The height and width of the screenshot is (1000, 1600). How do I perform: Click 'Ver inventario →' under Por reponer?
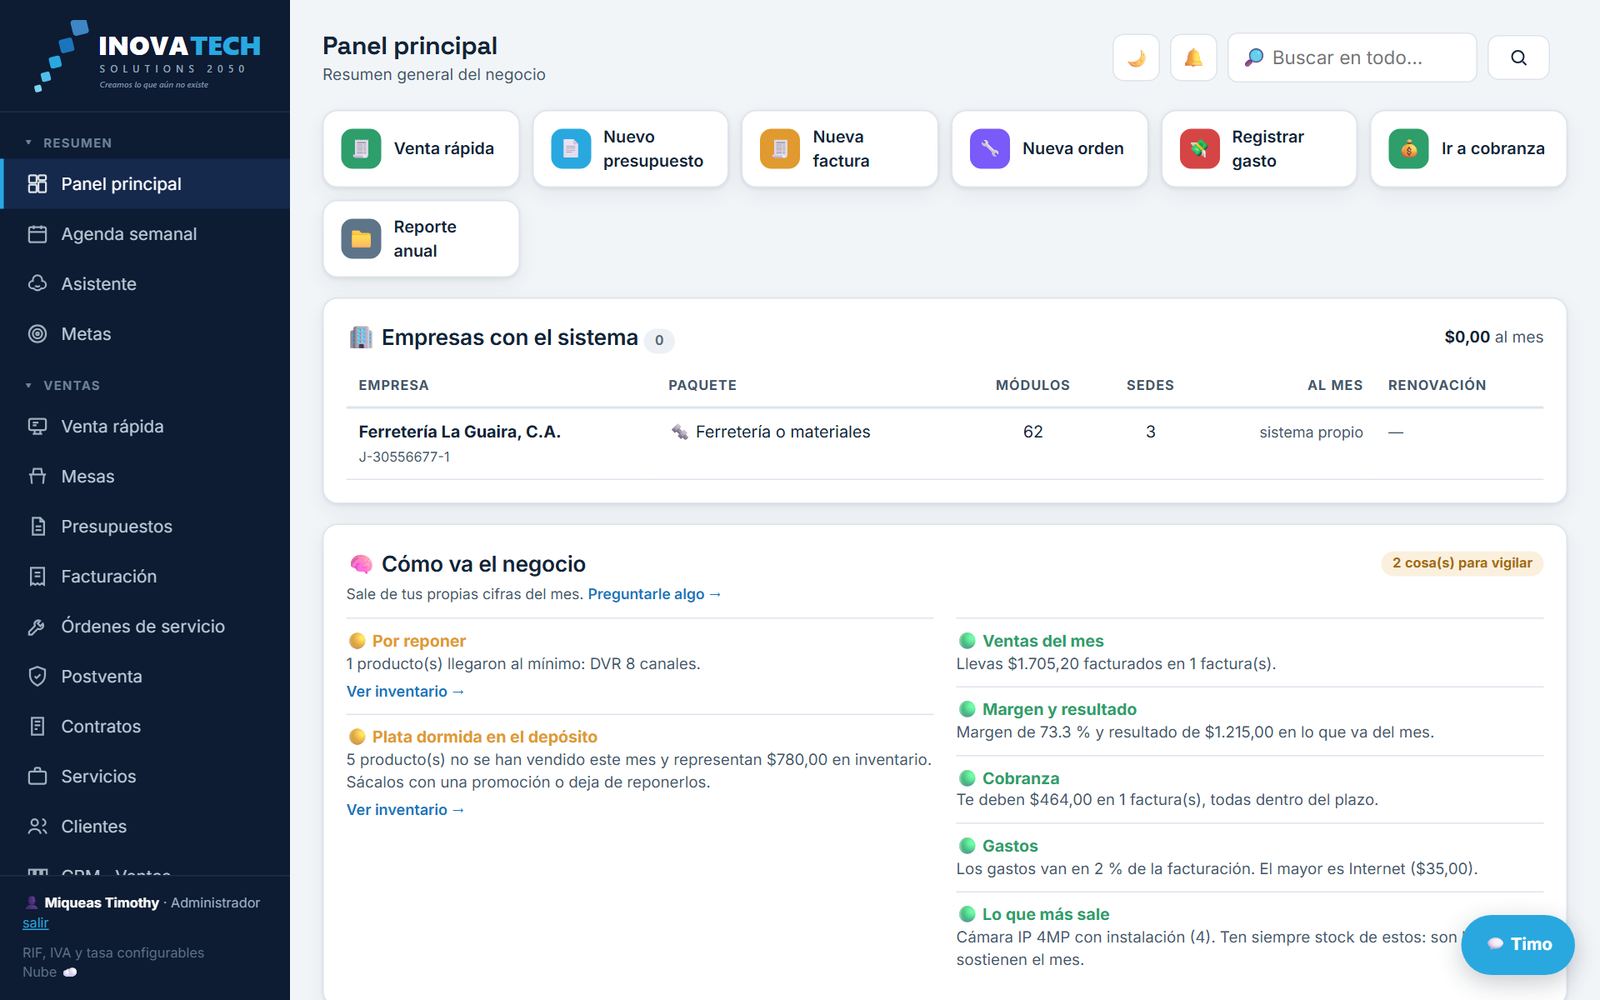pyautogui.click(x=405, y=691)
